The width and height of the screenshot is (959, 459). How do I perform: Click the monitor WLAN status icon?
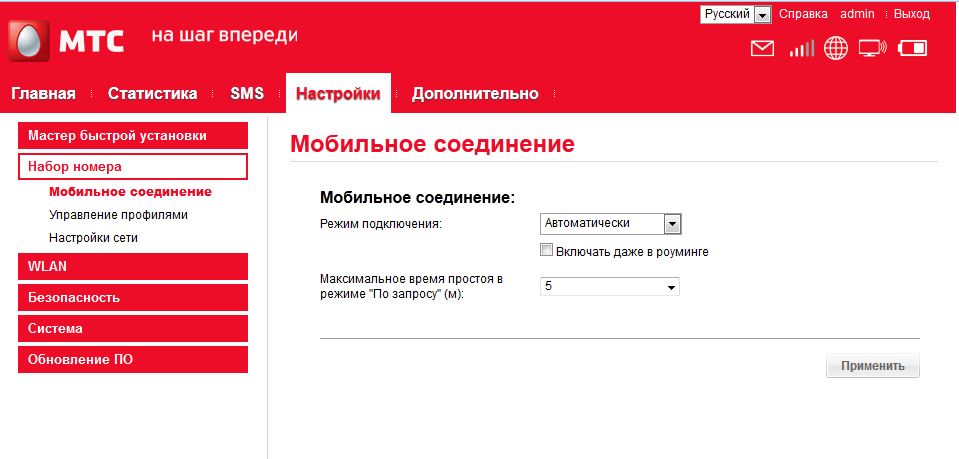click(873, 48)
